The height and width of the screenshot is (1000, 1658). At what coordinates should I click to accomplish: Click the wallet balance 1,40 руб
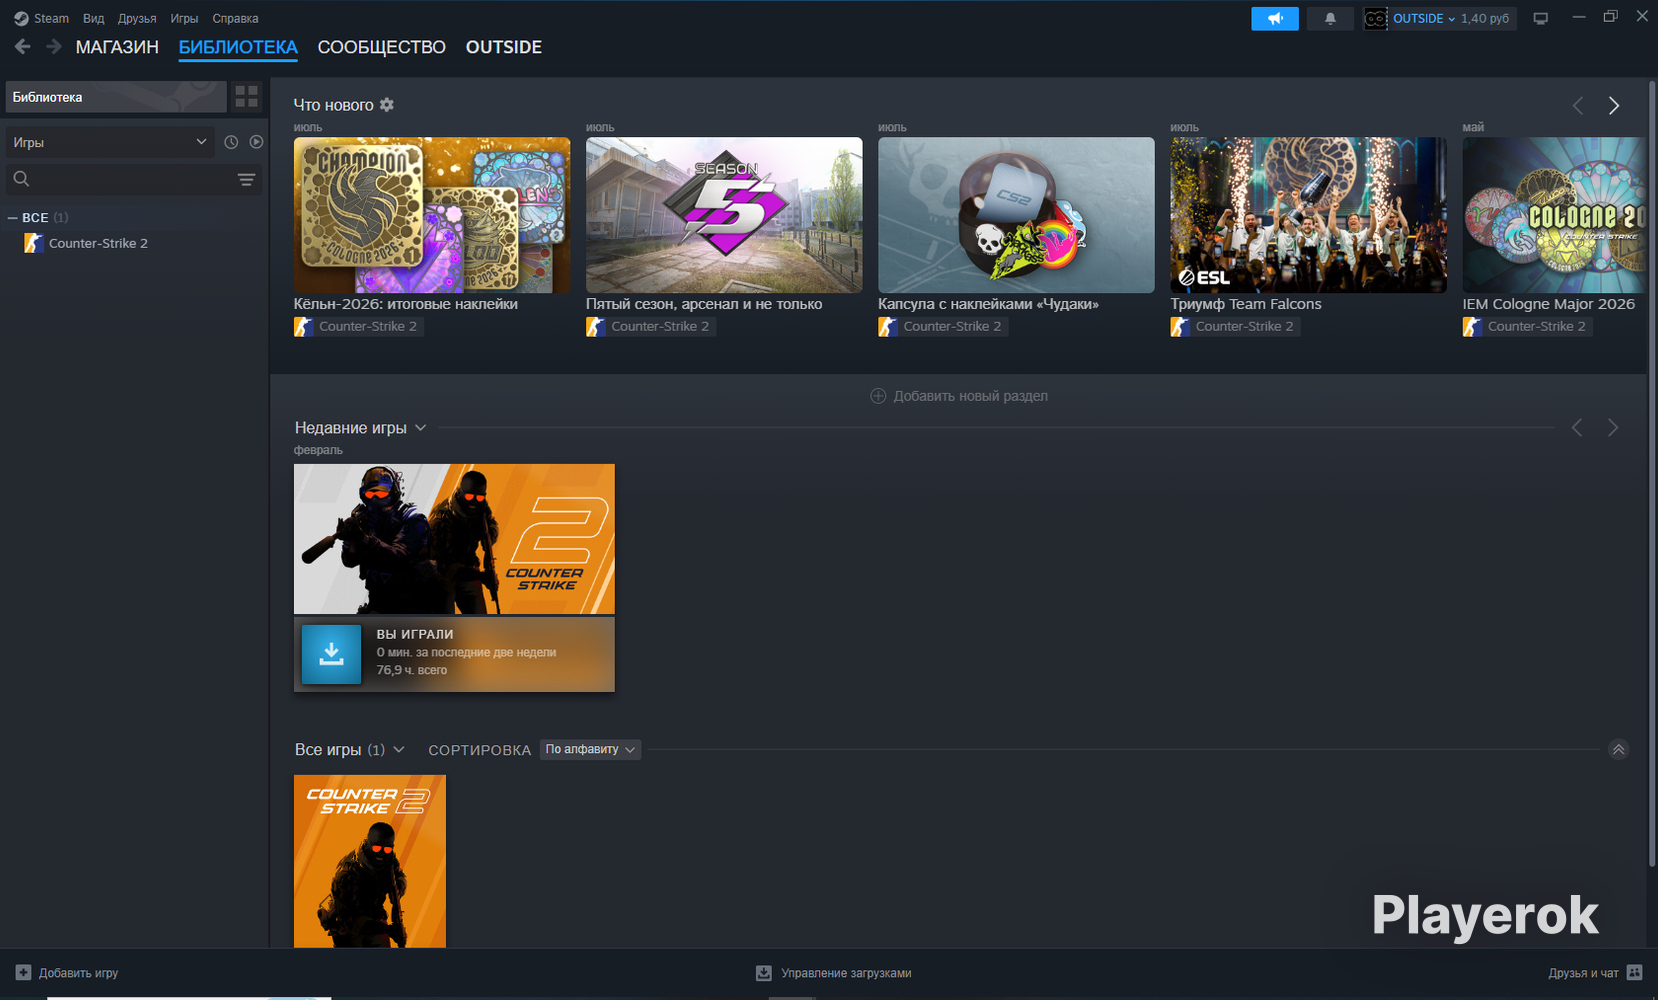point(1485,19)
